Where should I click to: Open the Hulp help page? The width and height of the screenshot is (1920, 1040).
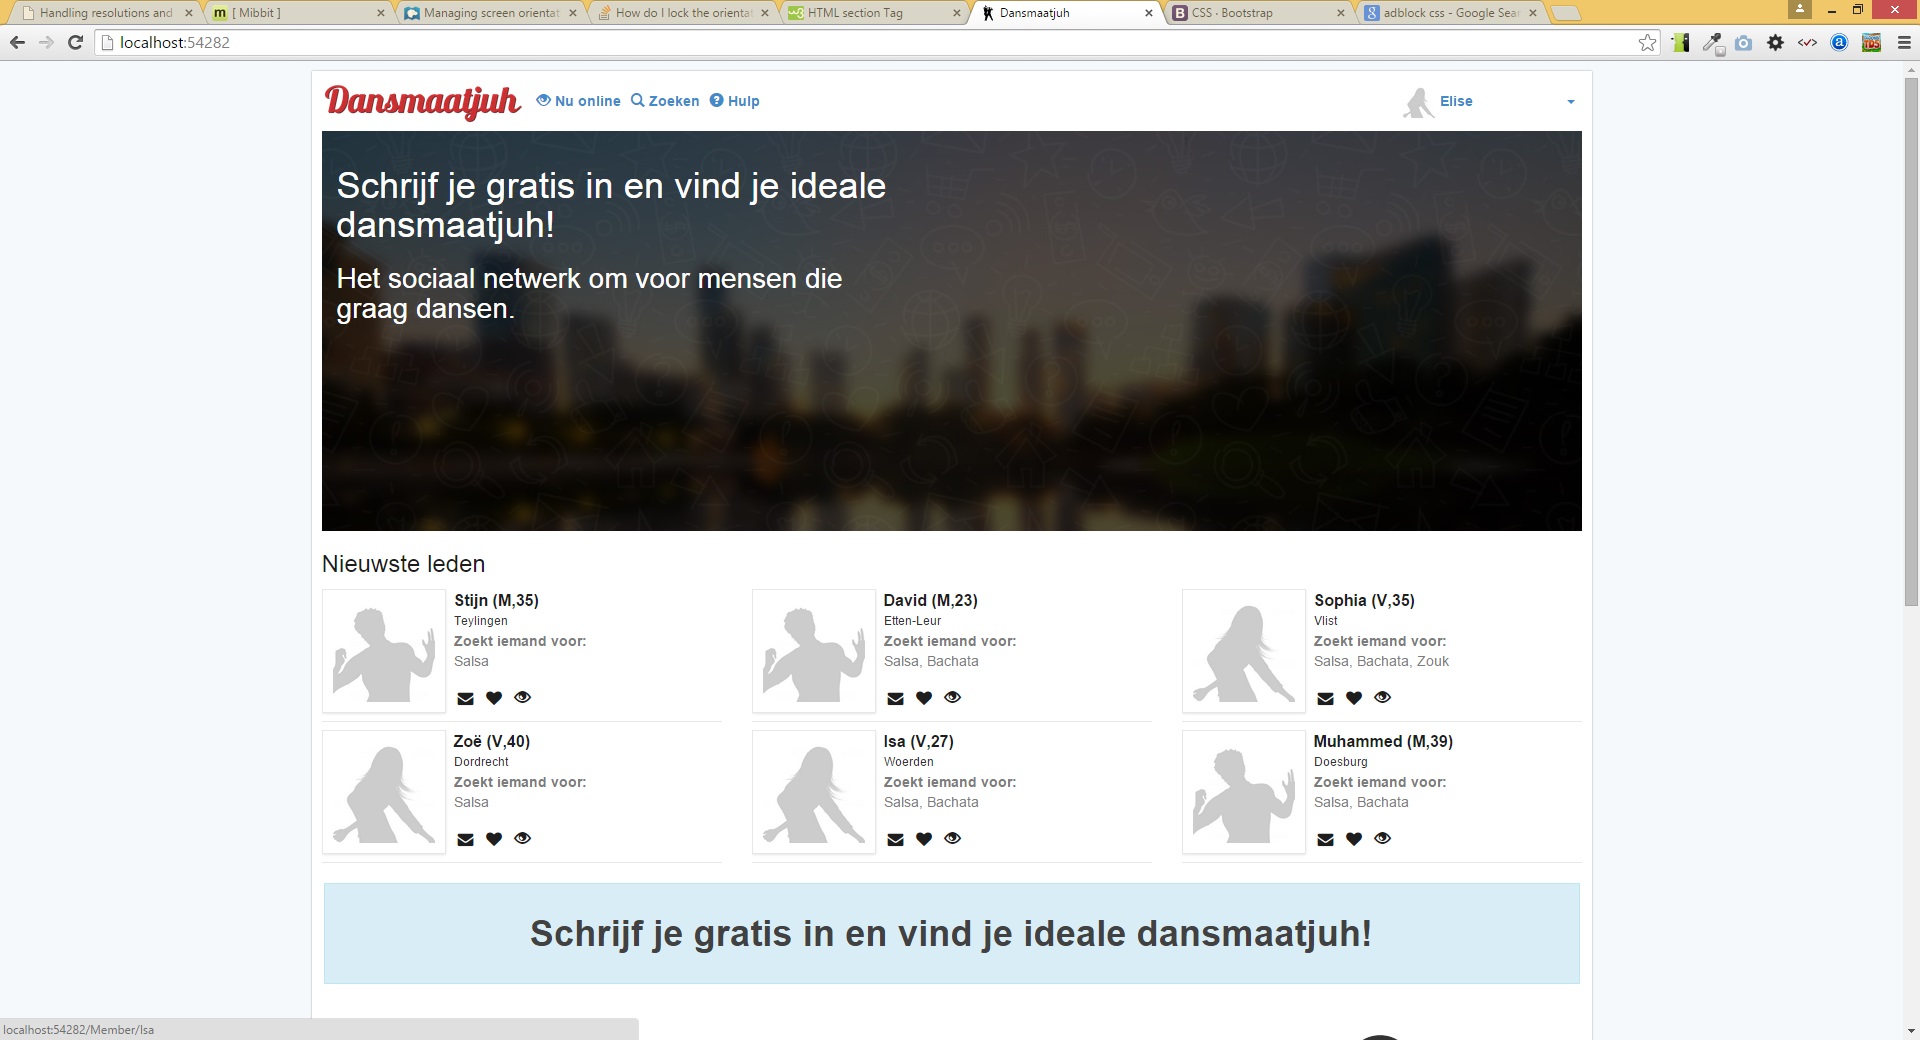[735, 101]
